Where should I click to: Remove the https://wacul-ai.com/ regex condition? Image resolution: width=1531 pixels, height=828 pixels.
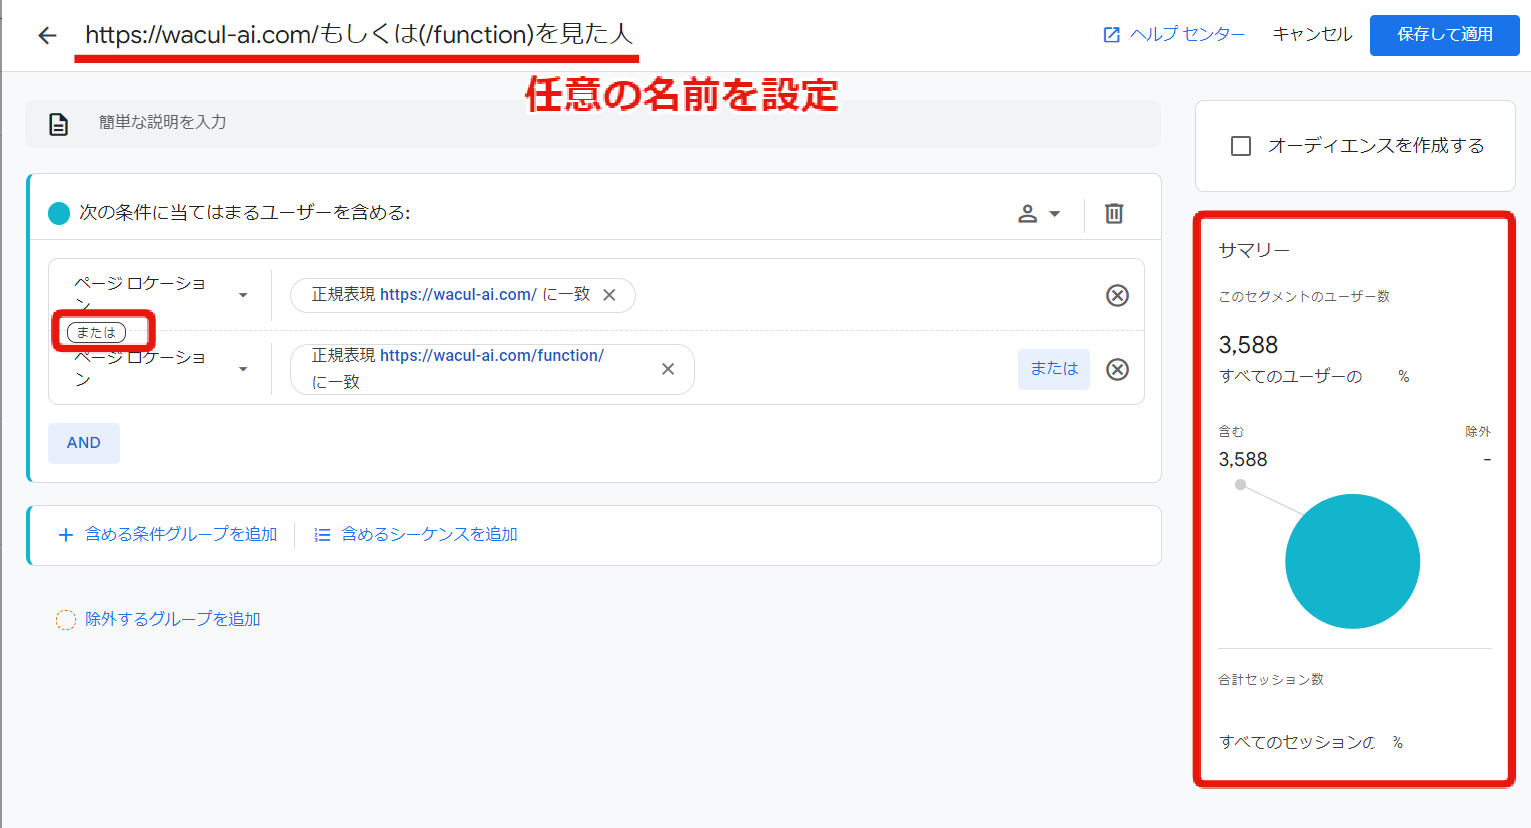coord(609,295)
